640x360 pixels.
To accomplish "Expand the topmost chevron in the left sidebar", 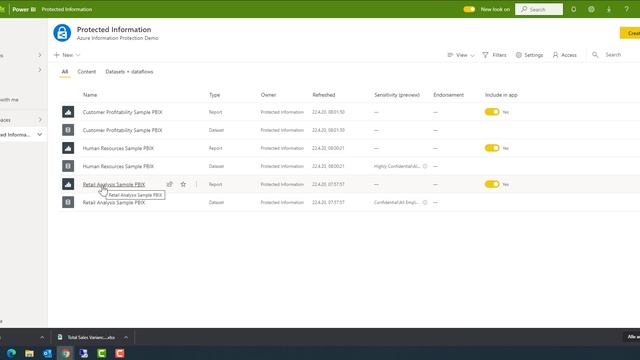I will (40, 55).
